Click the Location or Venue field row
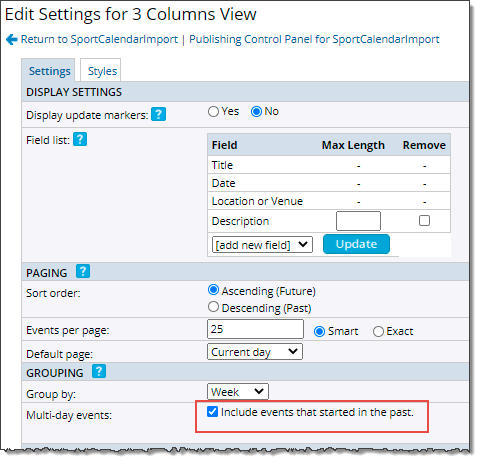The height and width of the screenshot is (465, 480). pyautogui.click(x=329, y=201)
